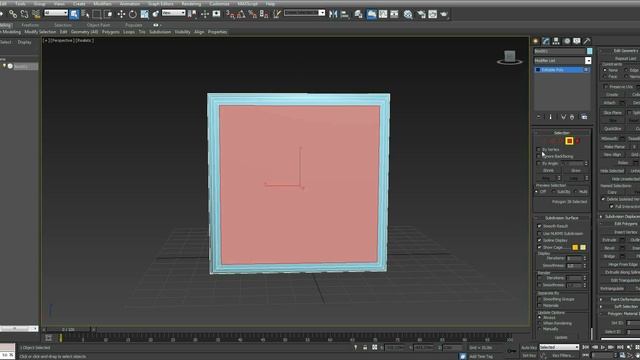Toggle the 3D Snaps icon

point(231,14)
